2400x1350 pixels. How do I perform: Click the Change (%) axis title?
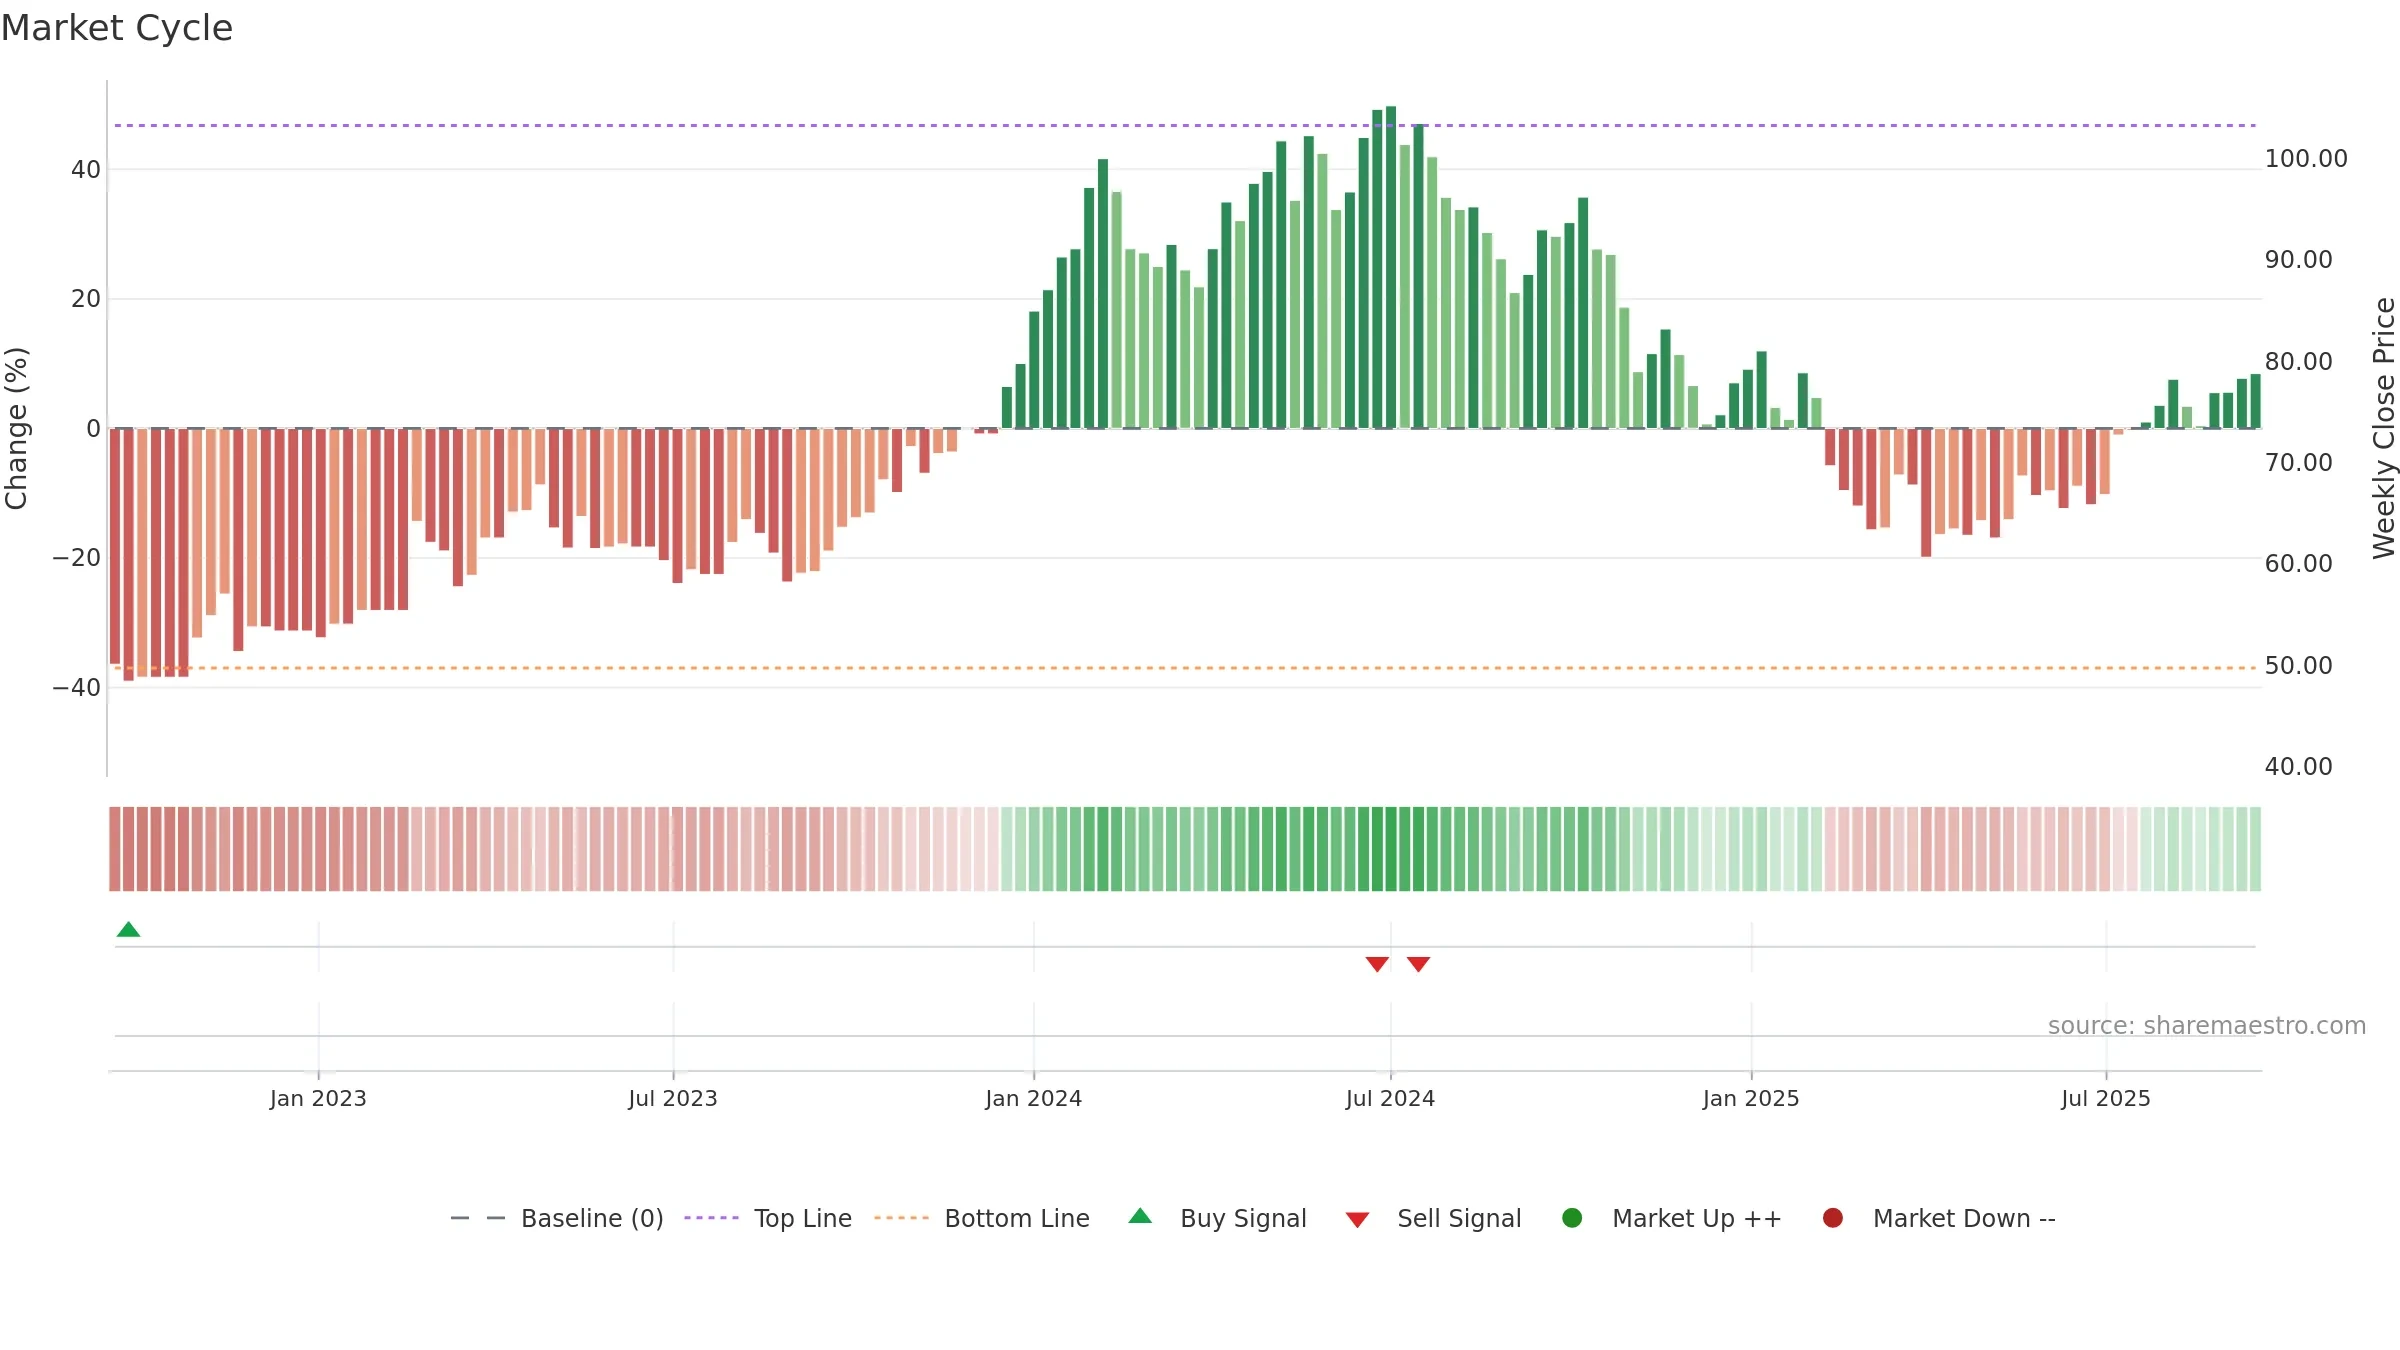point(16,428)
